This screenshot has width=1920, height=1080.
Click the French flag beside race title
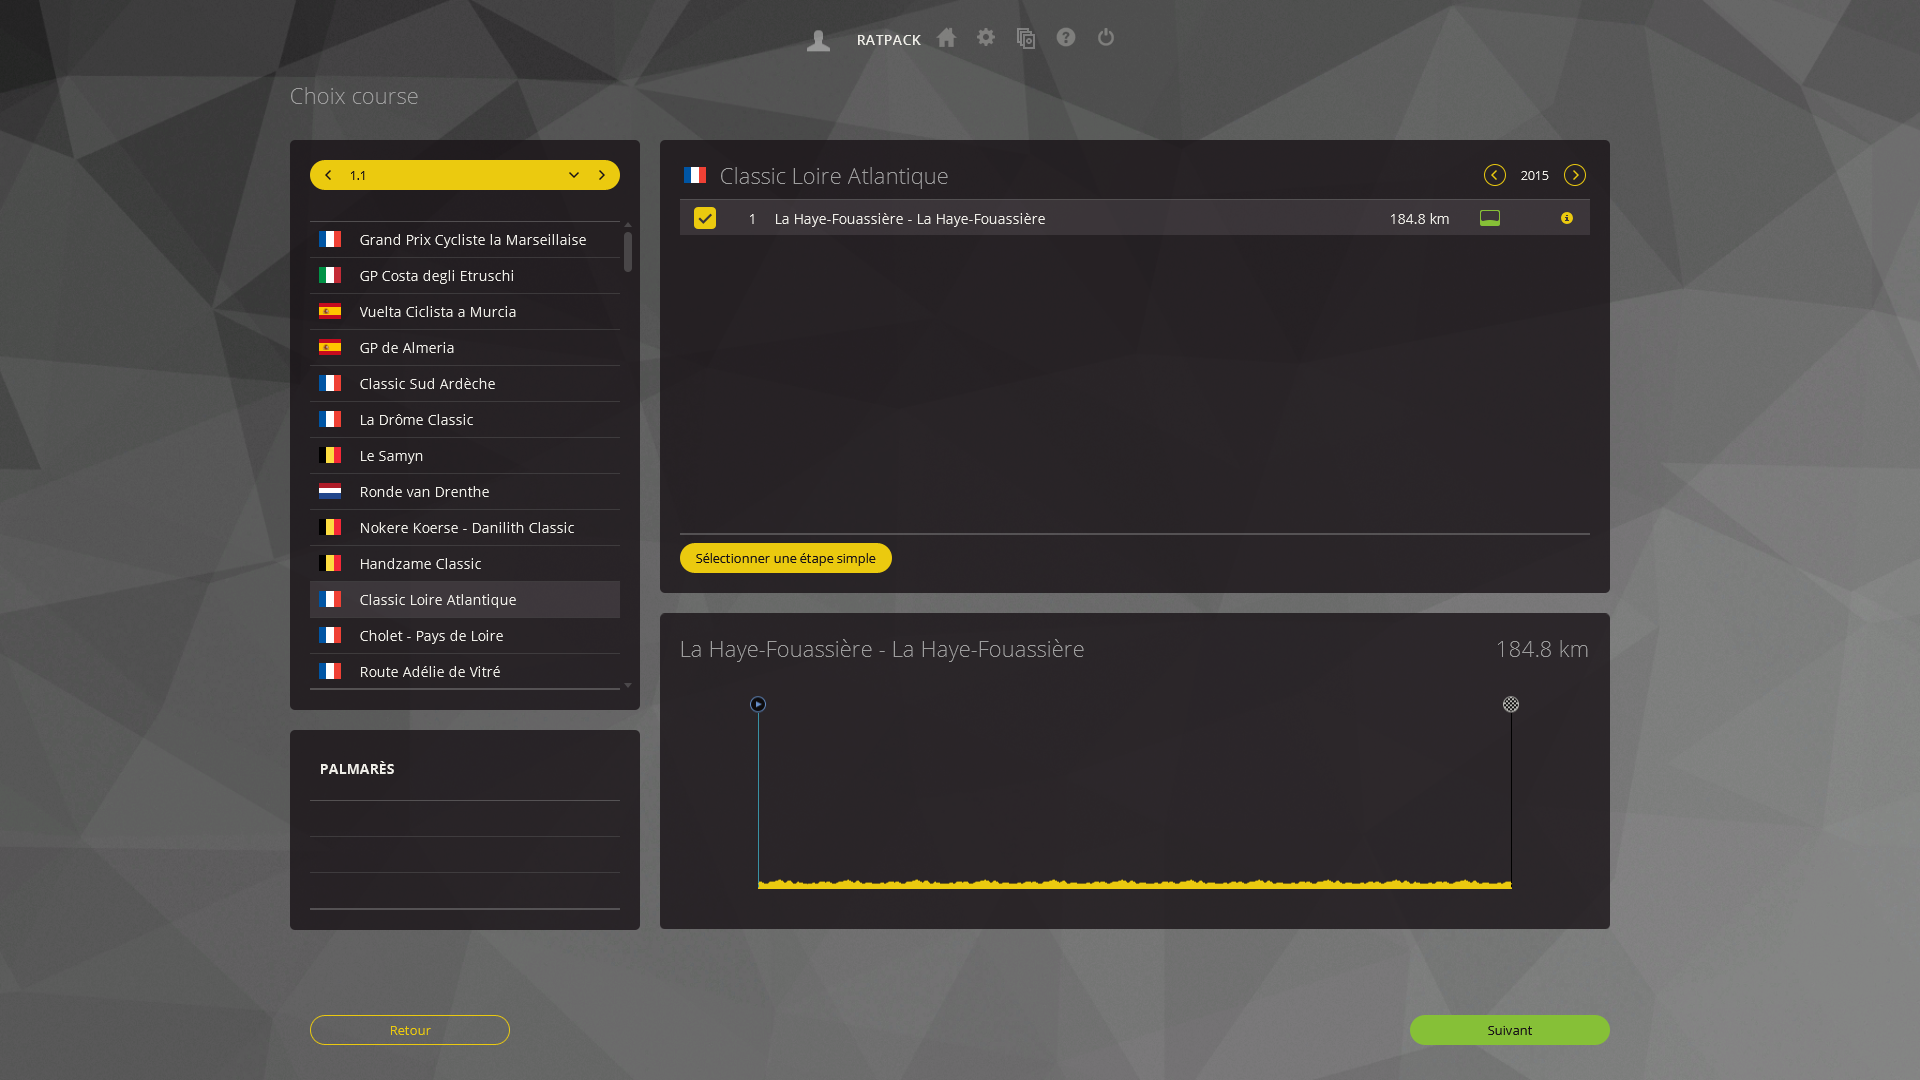click(x=695, y=175)
